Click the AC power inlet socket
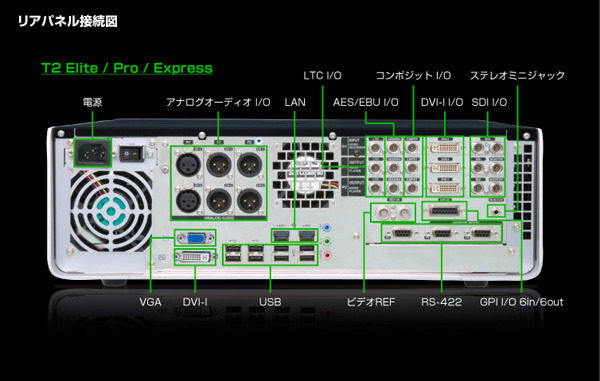This screenshot has height=381, width=600. point(93,153)
